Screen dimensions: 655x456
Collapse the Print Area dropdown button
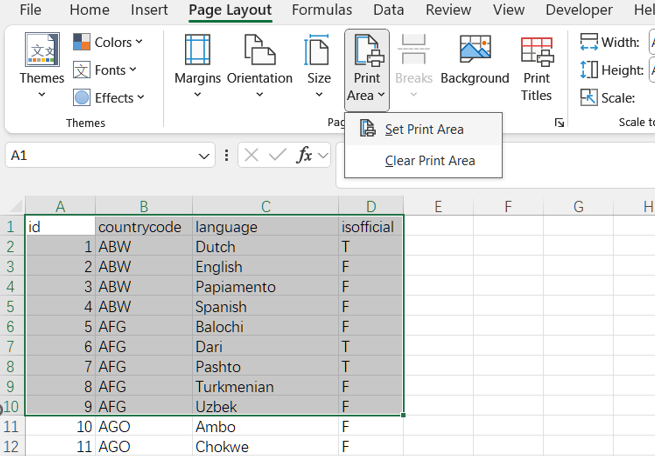[x=366, y=68]
